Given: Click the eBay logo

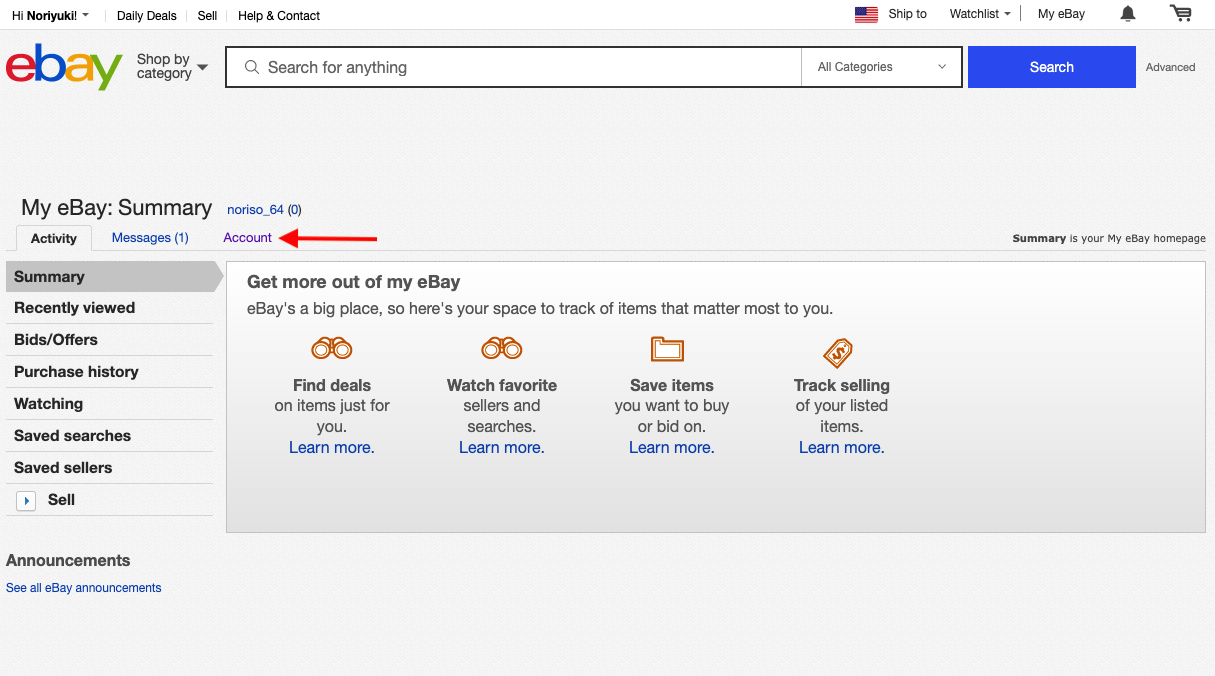Looking at the screenshot, I should (64, 67).
